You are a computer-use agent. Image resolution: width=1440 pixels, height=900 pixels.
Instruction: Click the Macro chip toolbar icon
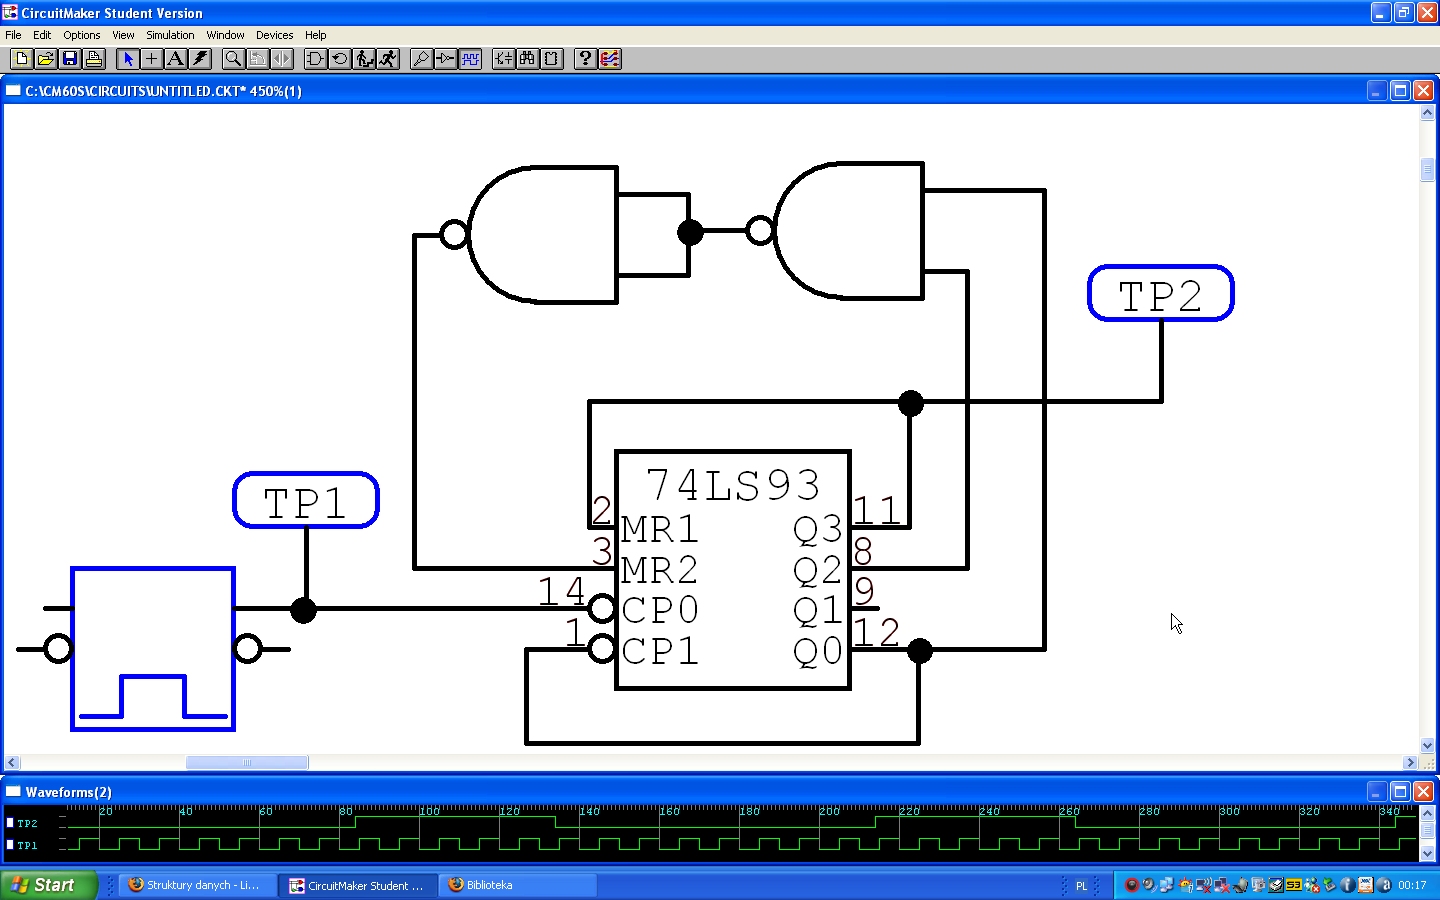[551, 59]
